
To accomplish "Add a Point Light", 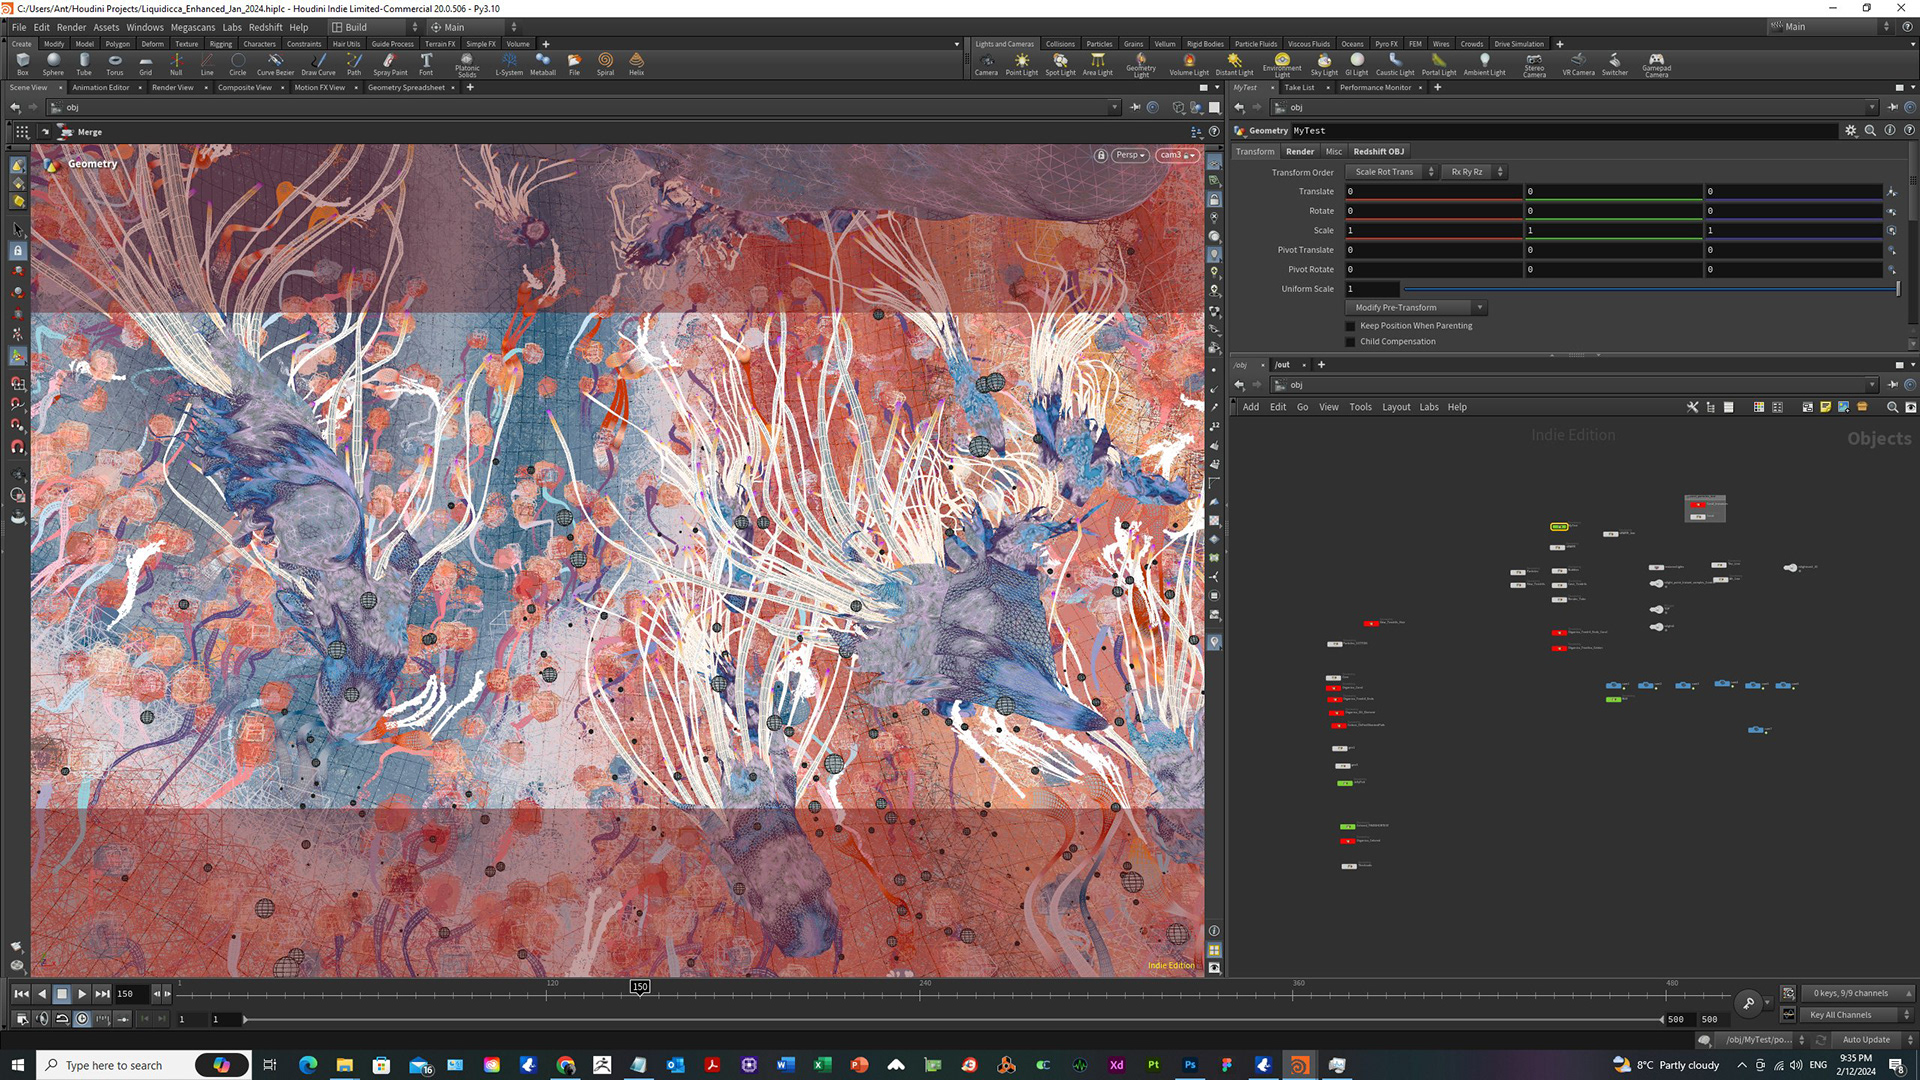I will [1021, 64].
